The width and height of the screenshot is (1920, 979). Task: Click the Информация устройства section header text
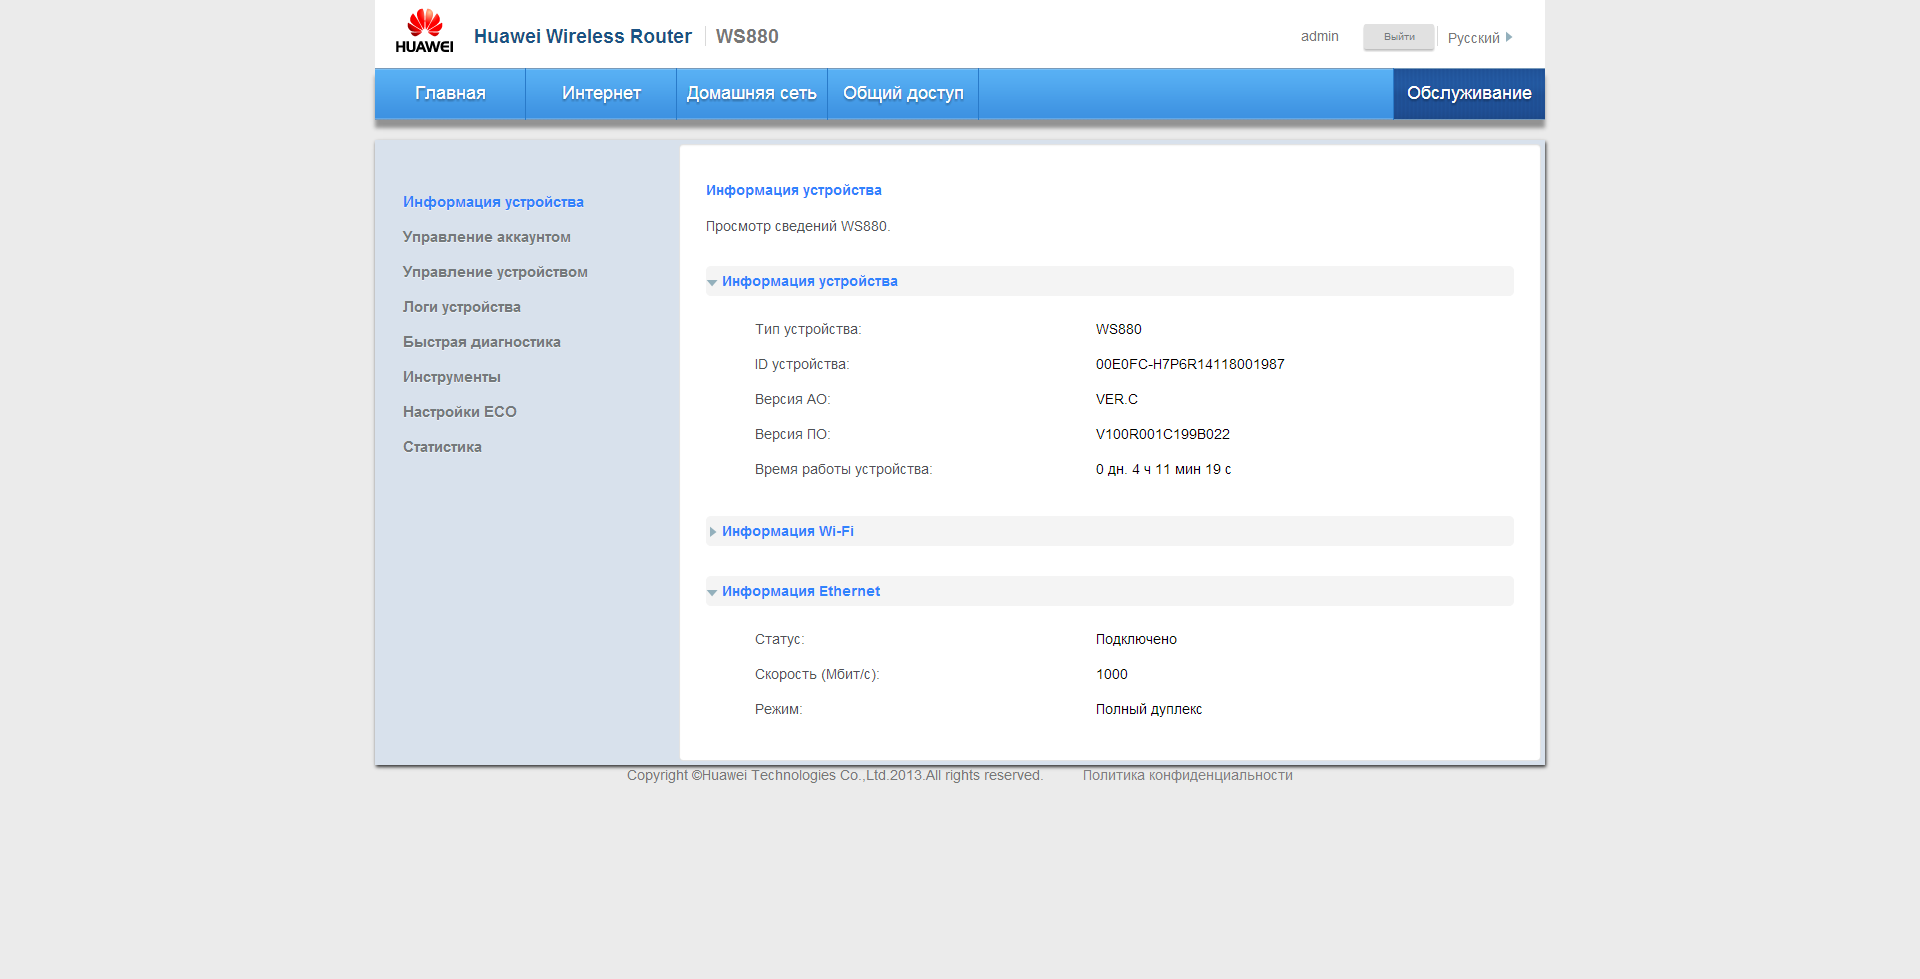[810, 281]
